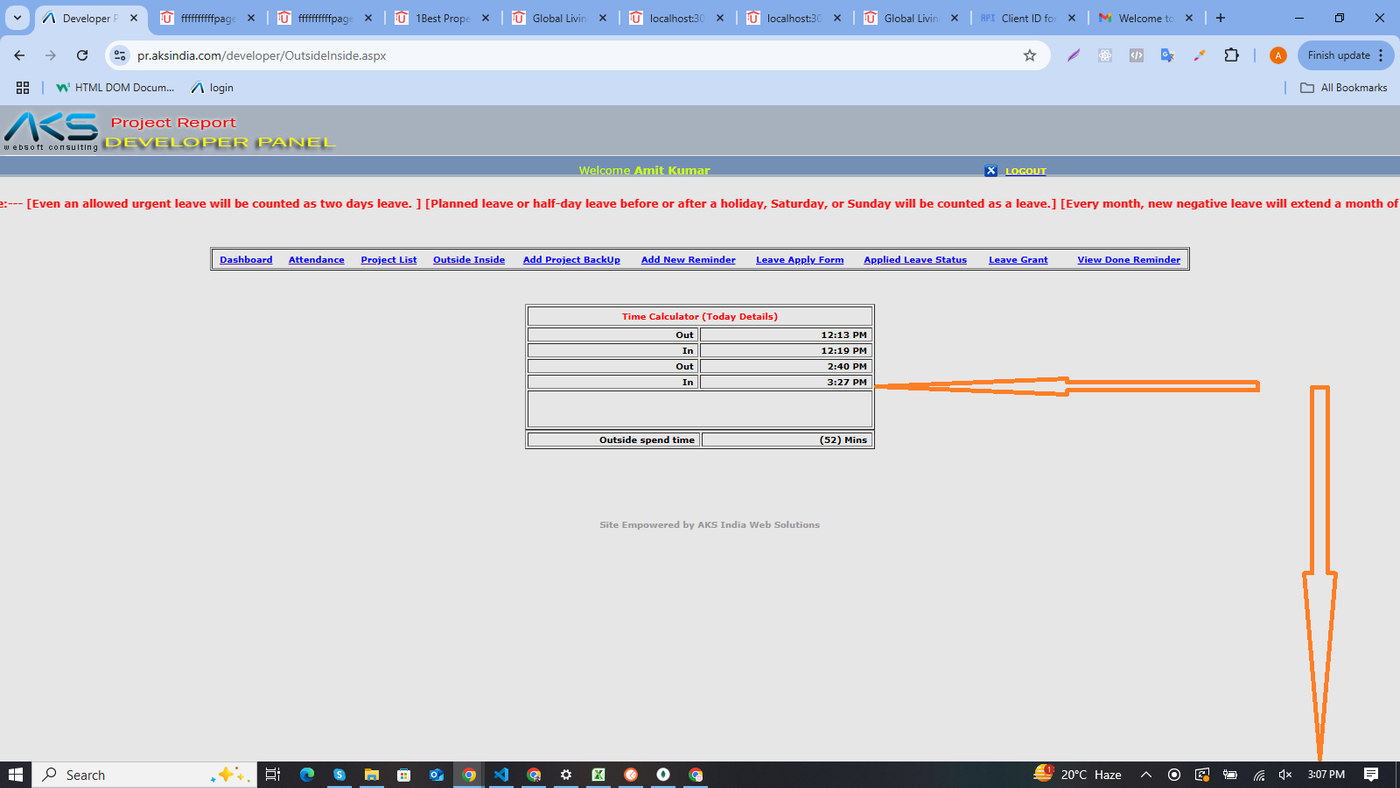
Task: Show hidden system tray icons
Action: (x=1146, y=775)
